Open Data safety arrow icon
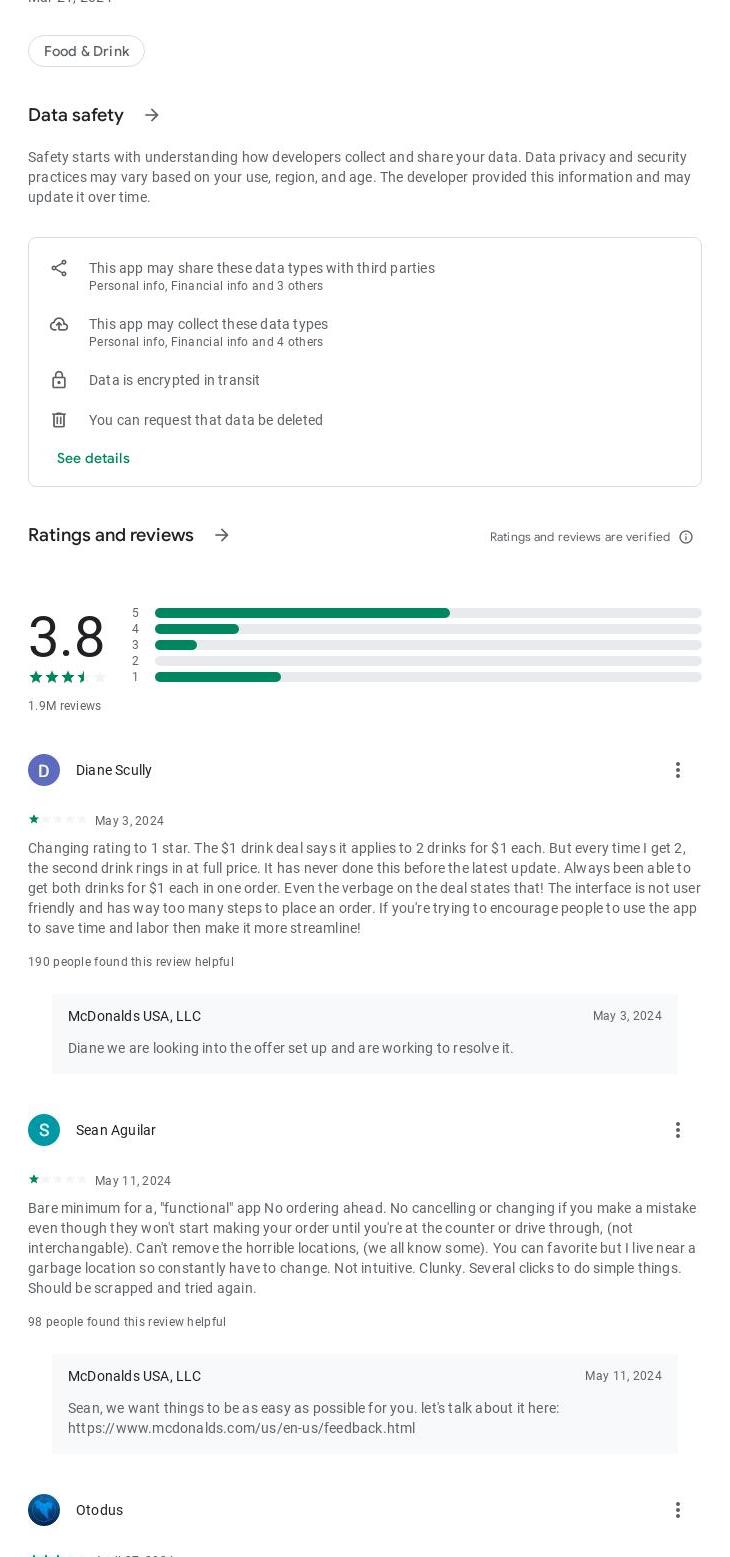The width and height of the screenshot is (730, 1557). click(152, 115)
